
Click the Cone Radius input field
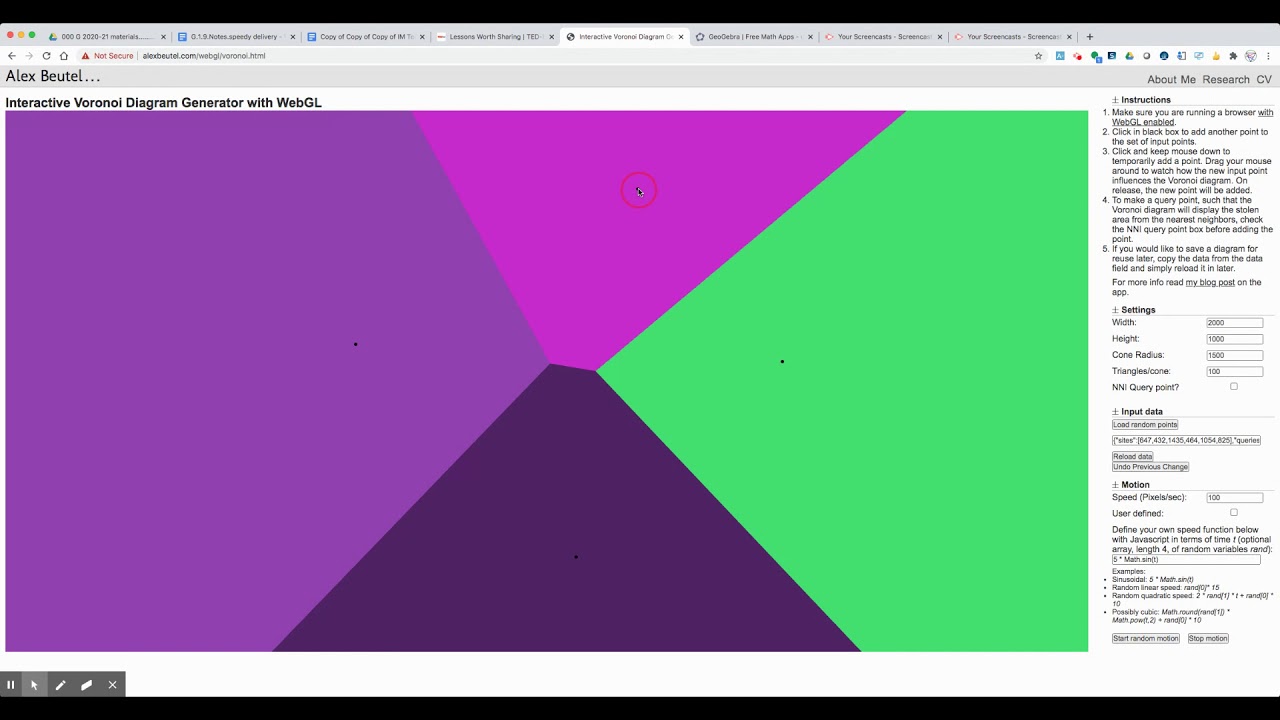pyautogui.click(x=1235, y=355)
